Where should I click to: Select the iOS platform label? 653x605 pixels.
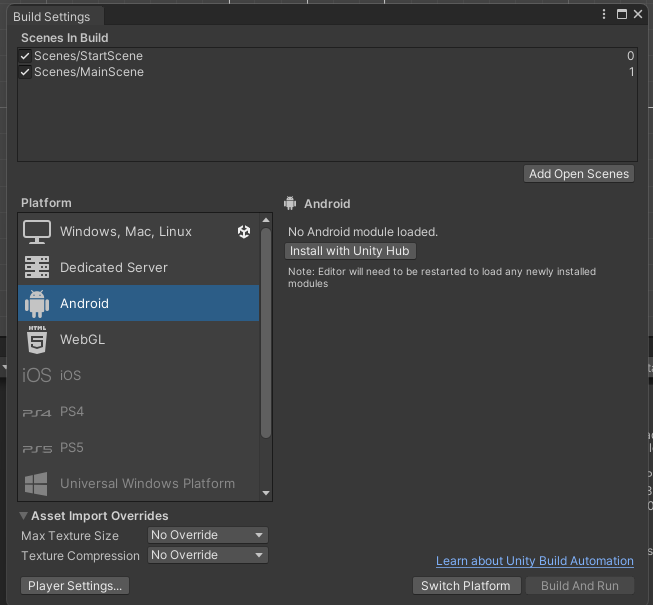[70, 375]
